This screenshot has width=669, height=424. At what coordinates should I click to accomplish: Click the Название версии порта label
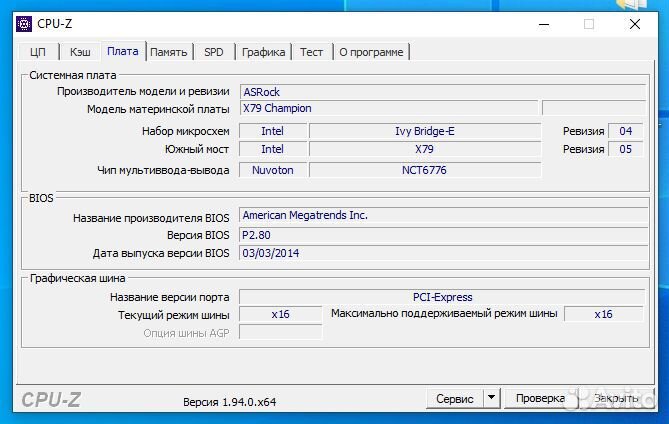click(170, 297)
